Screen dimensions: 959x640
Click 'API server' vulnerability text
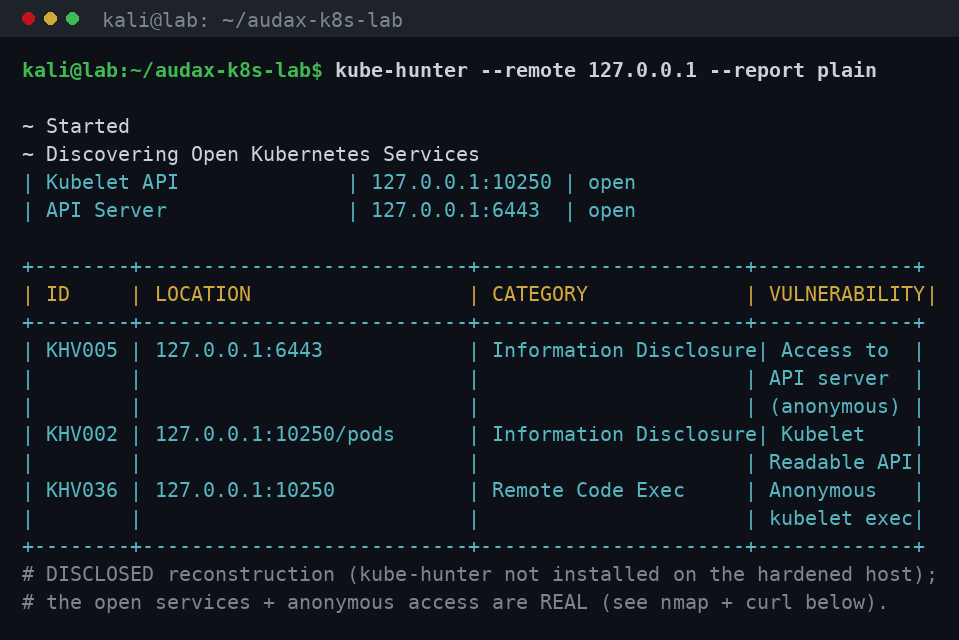point(828,379)
